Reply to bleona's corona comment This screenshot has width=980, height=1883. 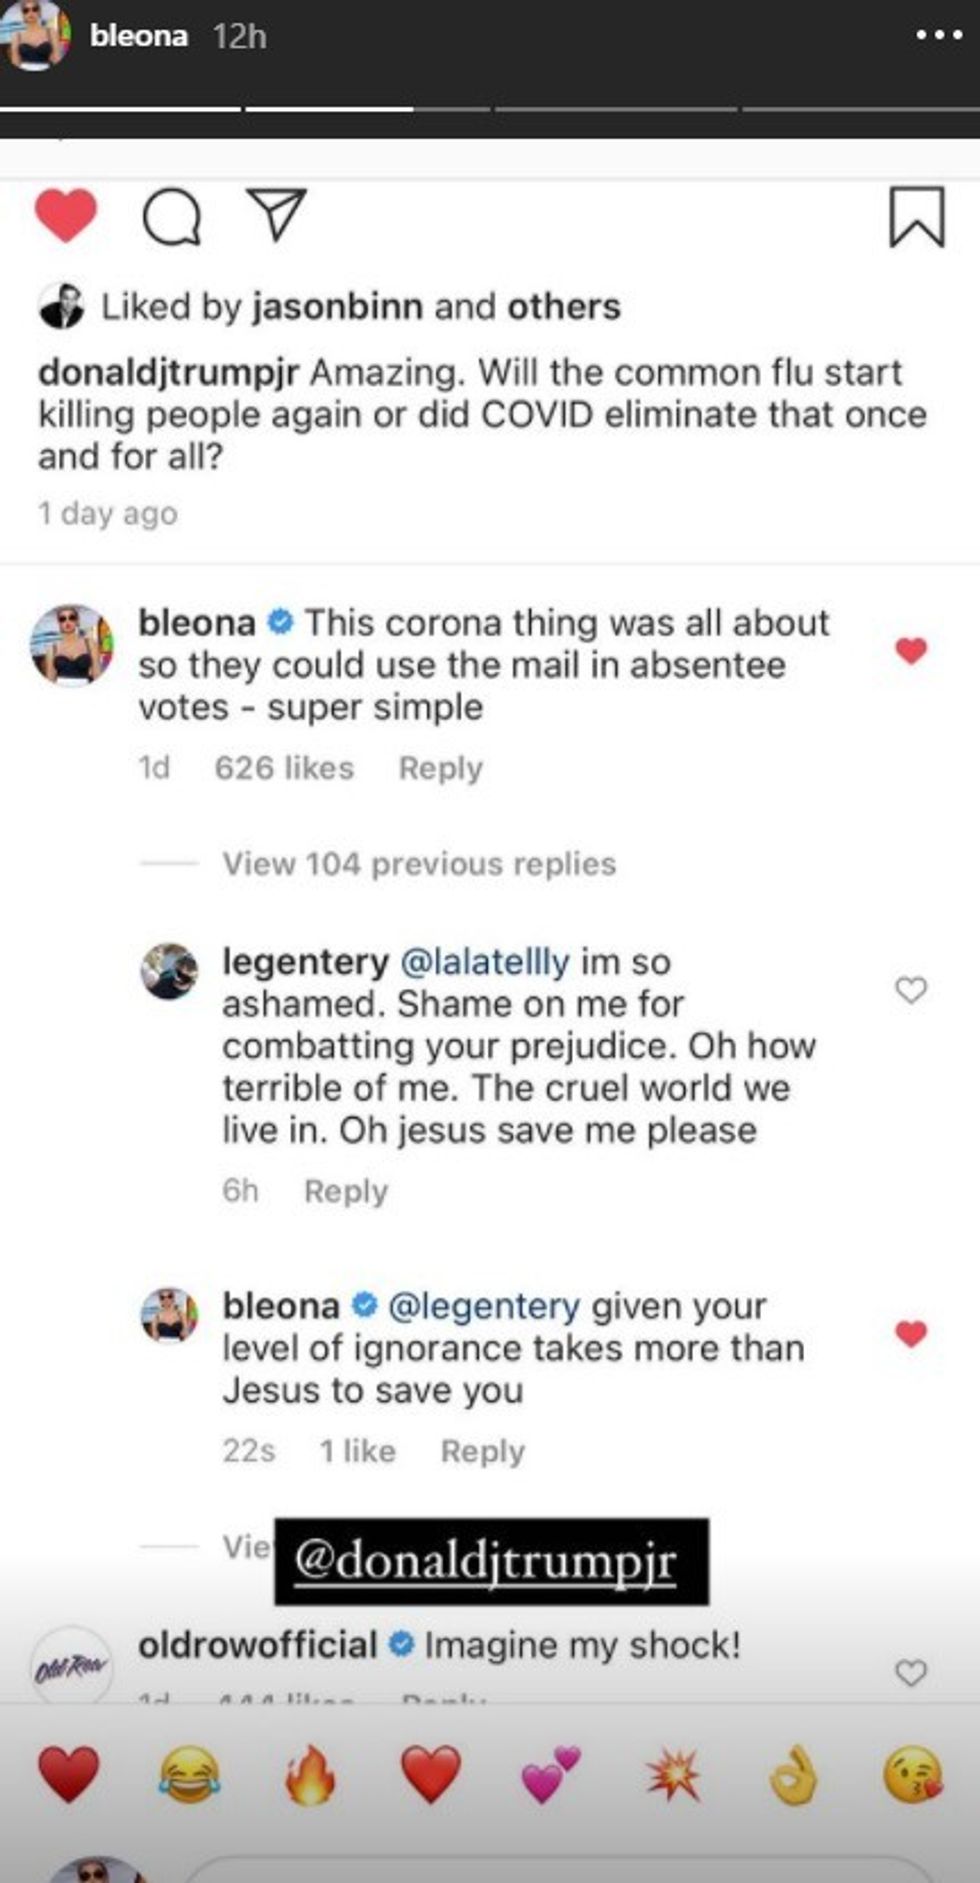(441, 768)
